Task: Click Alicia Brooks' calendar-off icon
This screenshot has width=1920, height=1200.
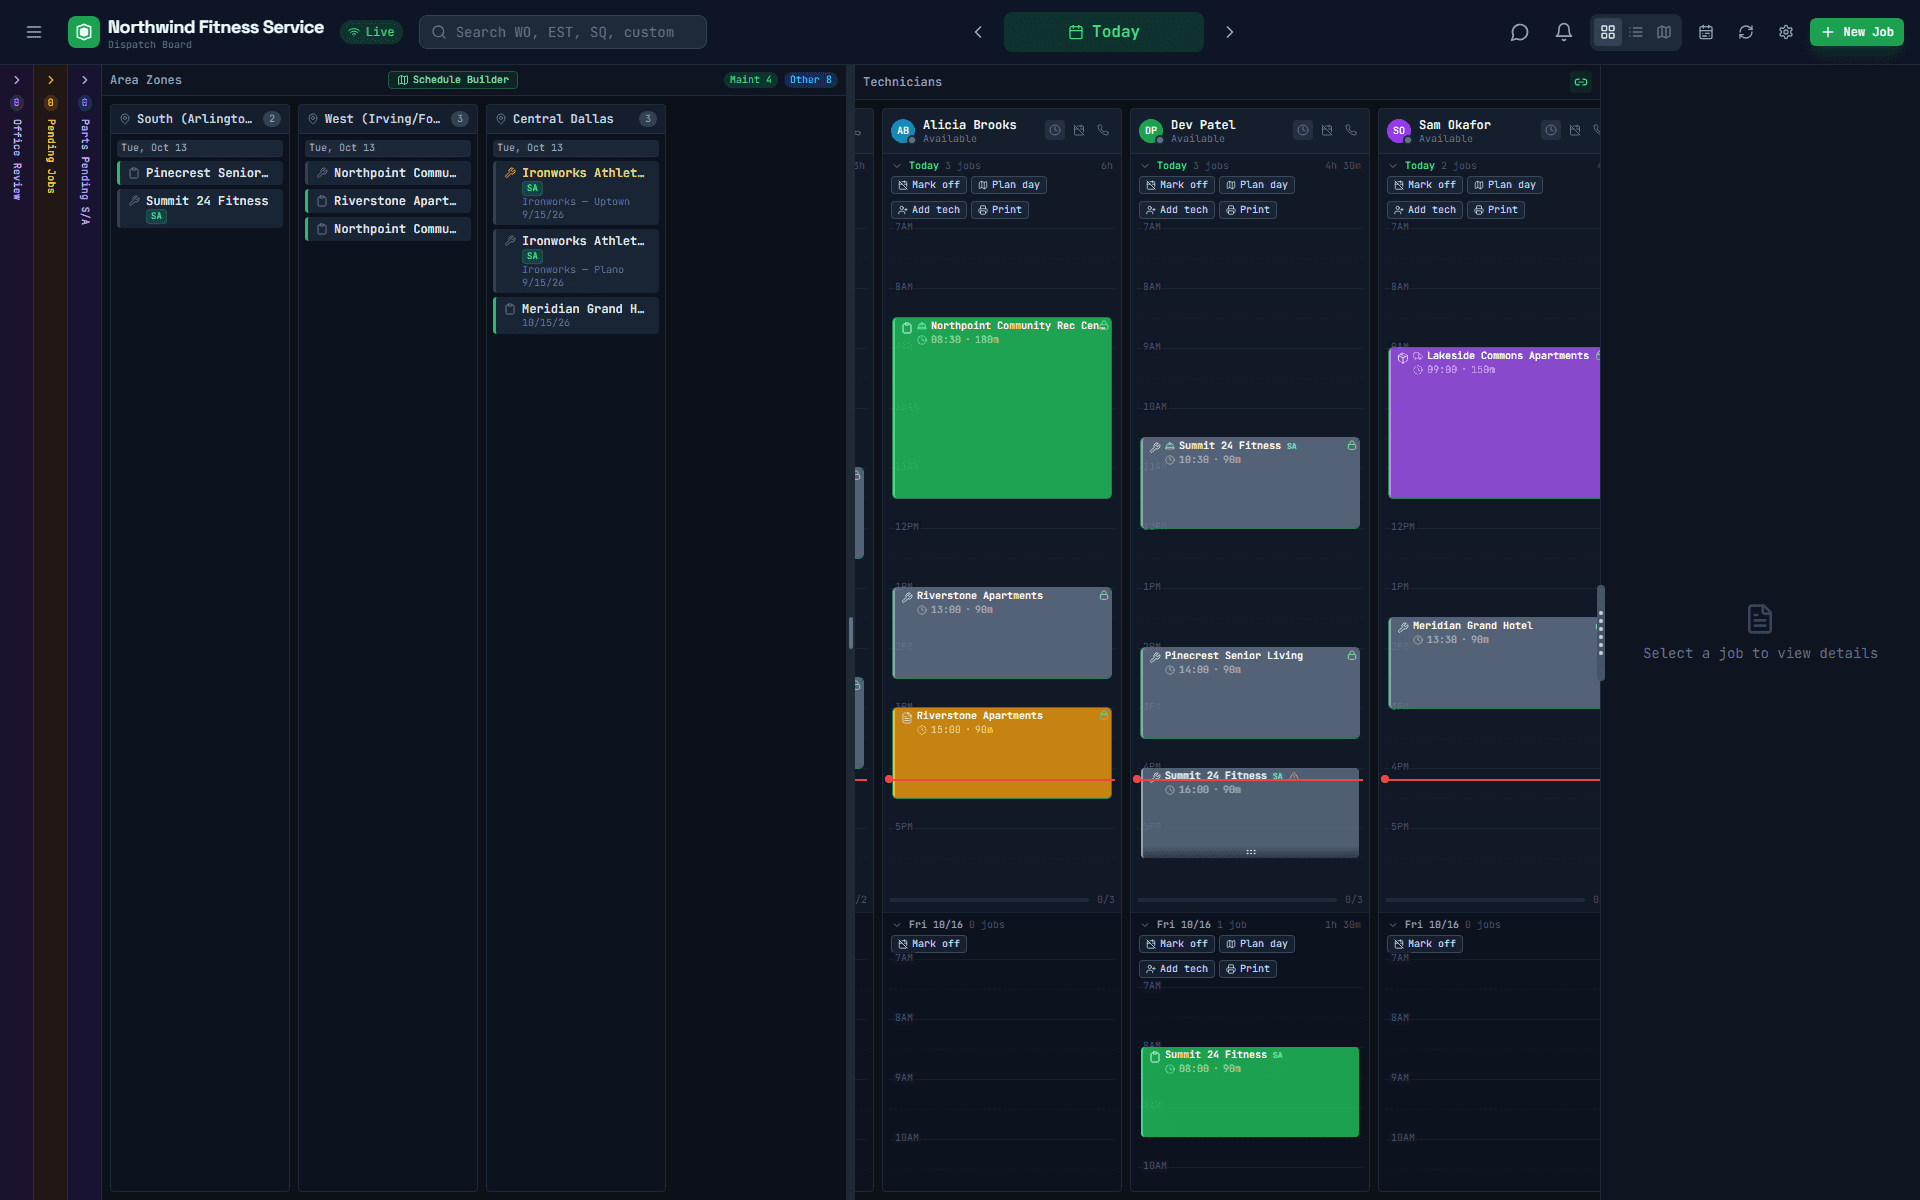Action: pos(1079,130)
